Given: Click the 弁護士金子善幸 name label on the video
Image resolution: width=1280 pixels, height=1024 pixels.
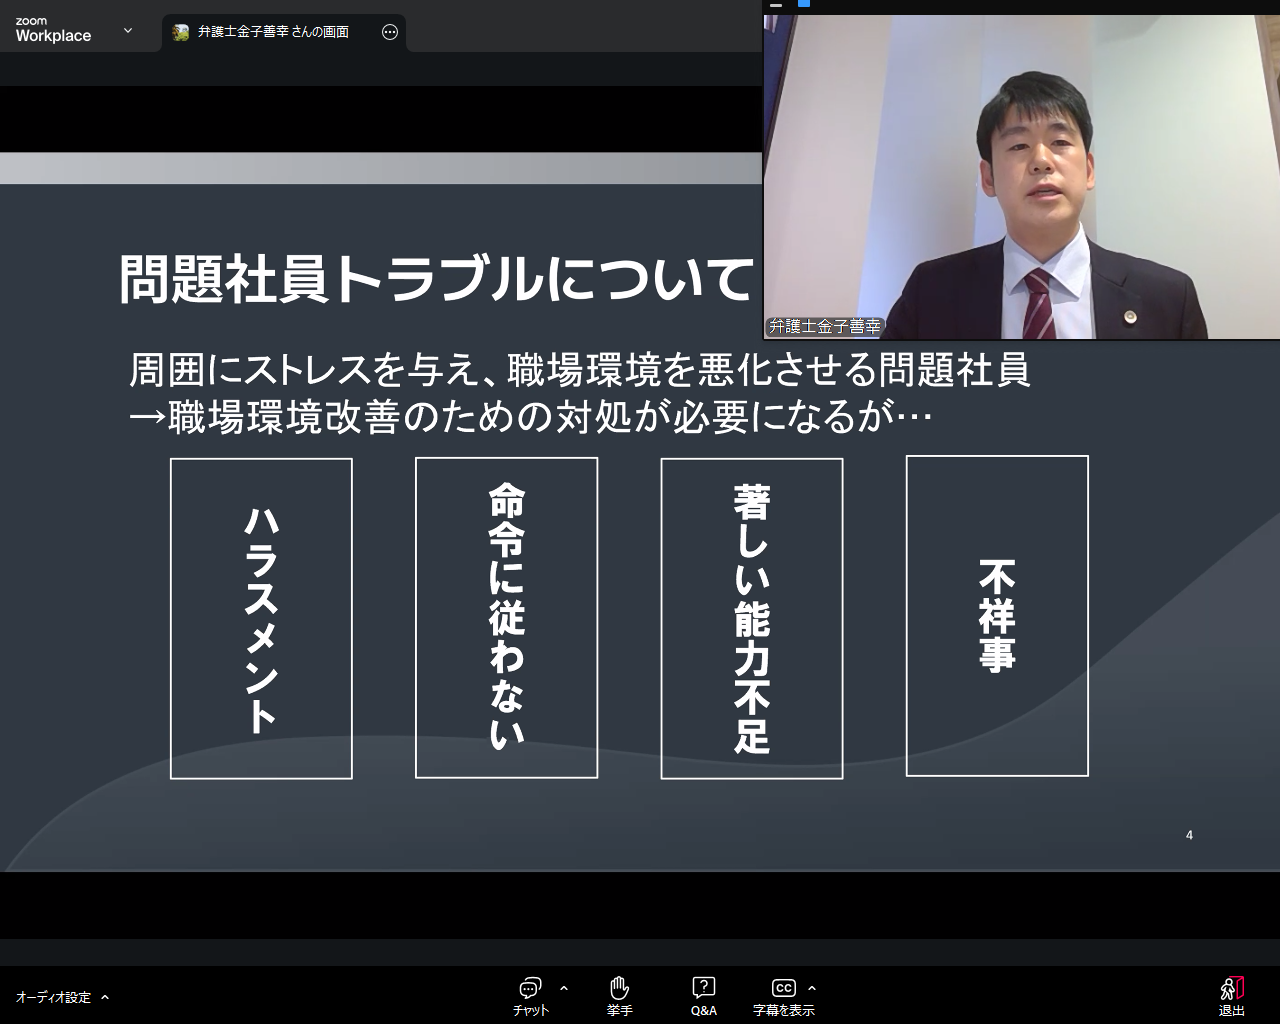Looking at the screenshot, I should (x=825, y=326).
